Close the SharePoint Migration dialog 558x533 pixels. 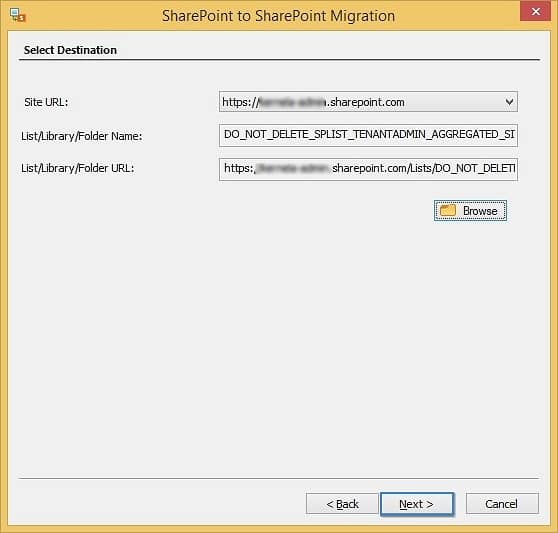[535, 11]
